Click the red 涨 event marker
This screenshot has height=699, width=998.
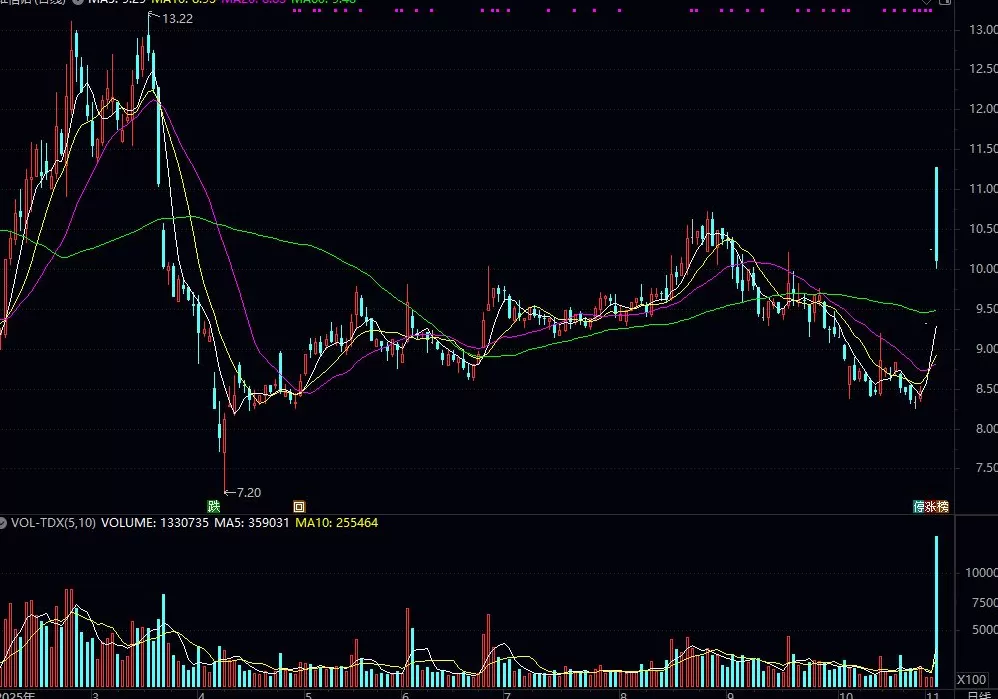point(931,506)
